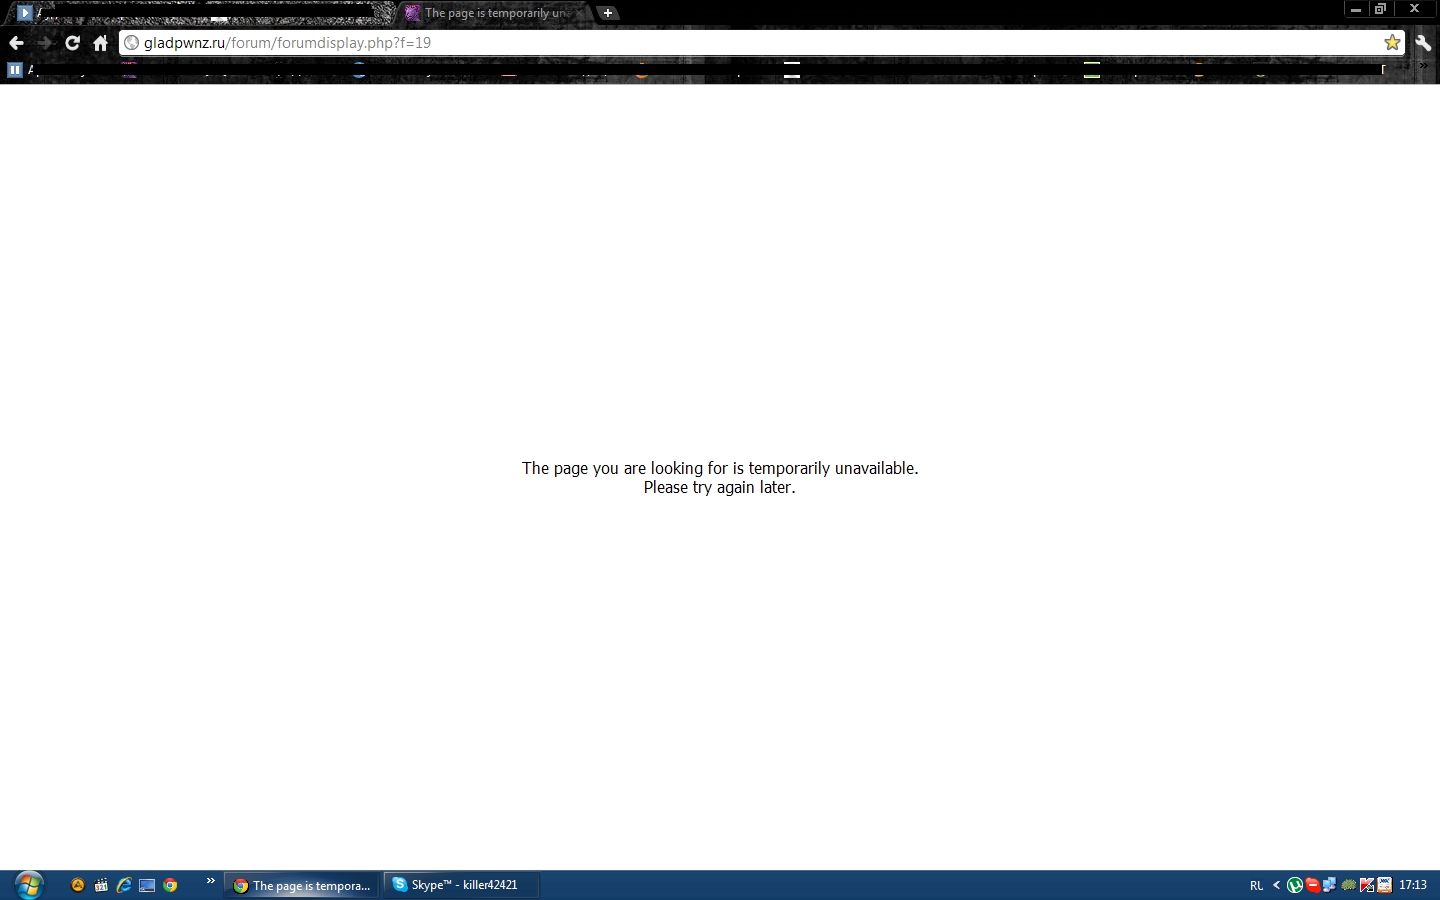Viewport: 1440px width, 900px height.
Task: Click the red circular tray icon
Action: click(1312, 885)
